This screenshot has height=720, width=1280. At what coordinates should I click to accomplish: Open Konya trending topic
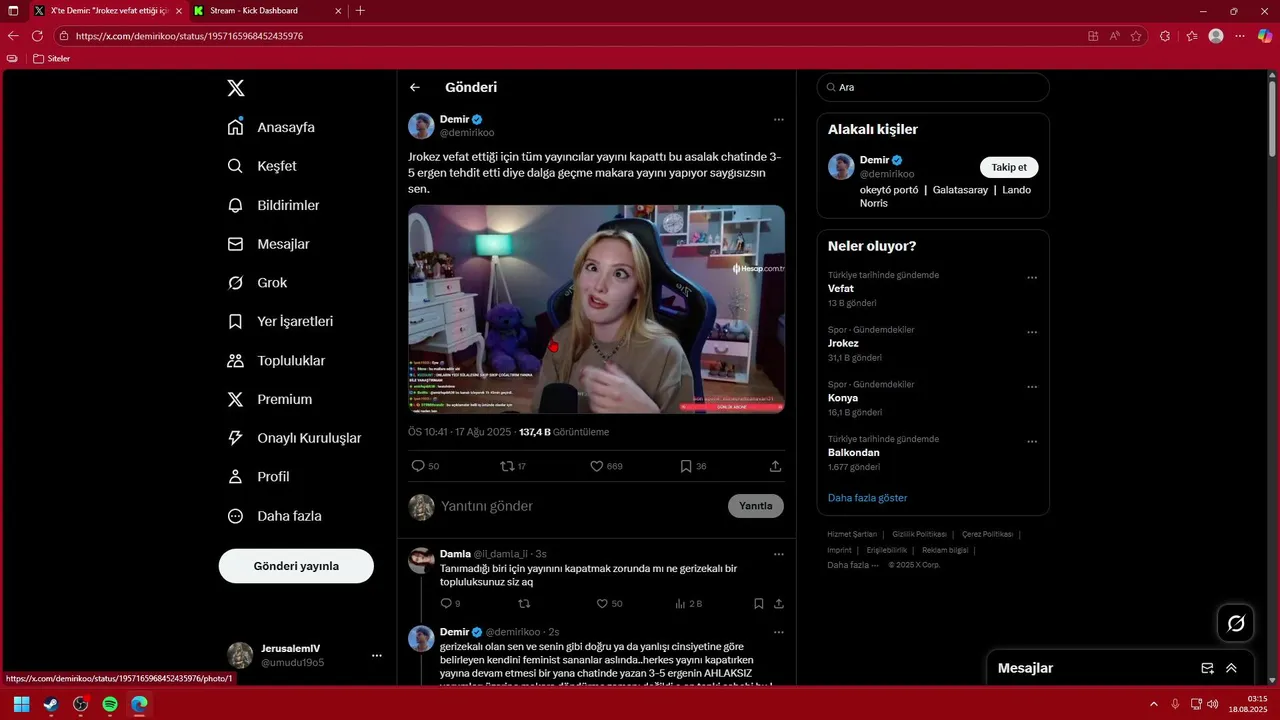(843, 398)
